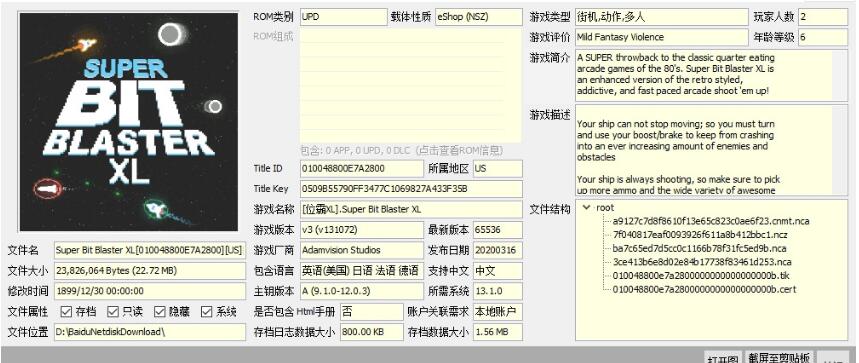Toggle the 系统 file attribute checkbox
The width and height of the screenshot is (859, 363).
[207, 312]
